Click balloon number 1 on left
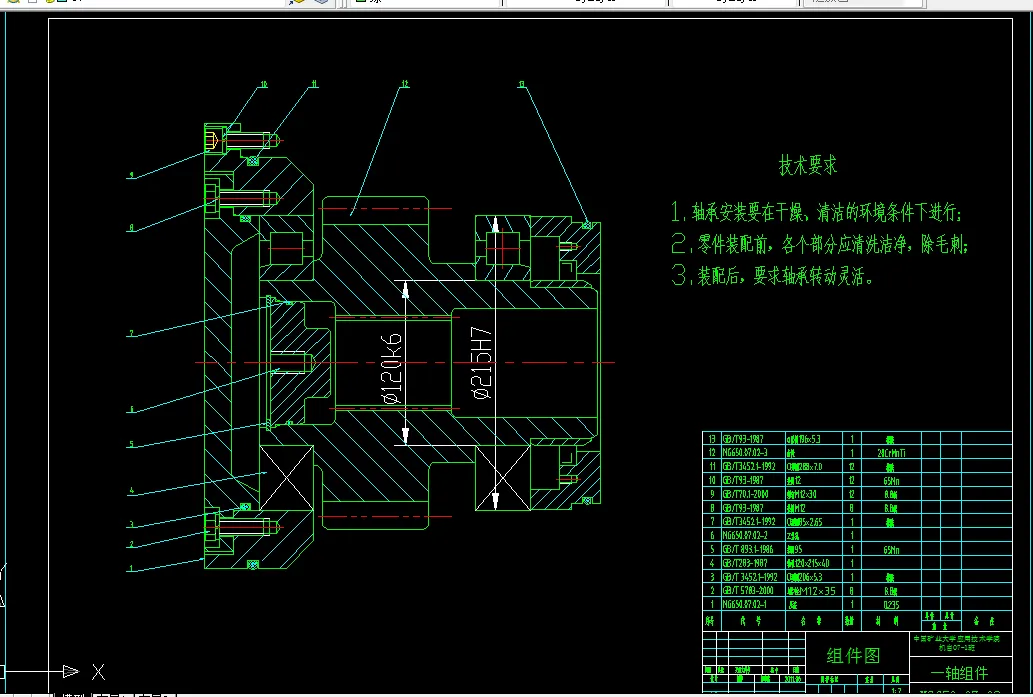Image resolution: width=1033 pixels, height=697 pixels. tap(131, 569)
